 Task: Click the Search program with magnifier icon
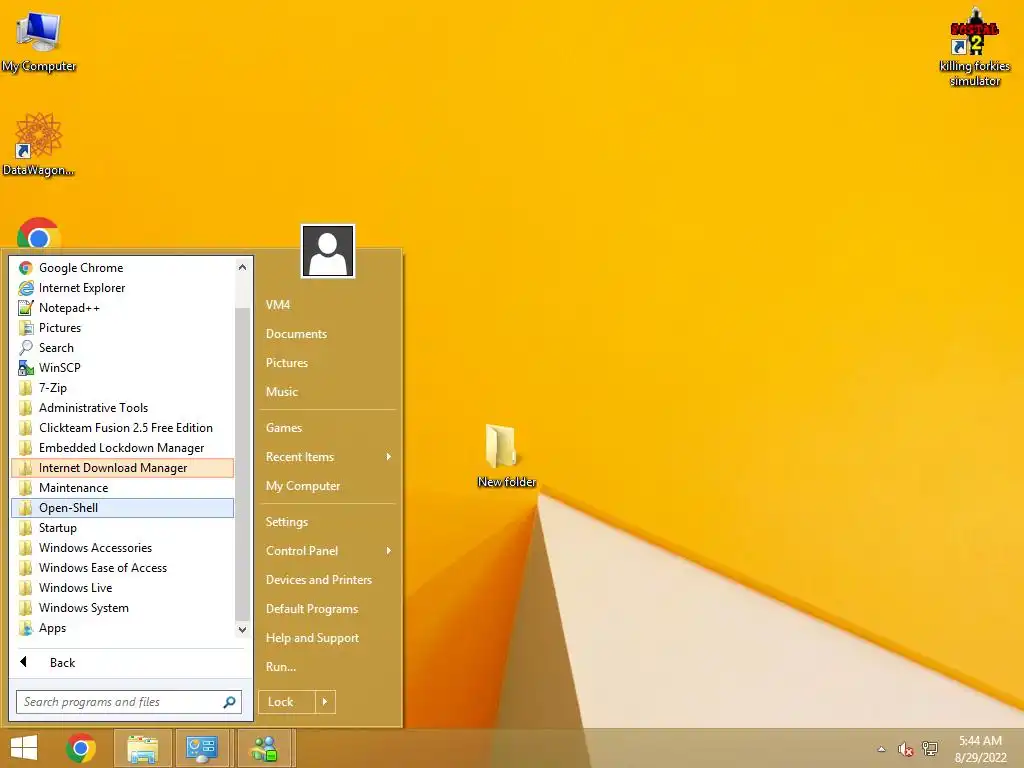pyautogui.click(x=122, y=348)
